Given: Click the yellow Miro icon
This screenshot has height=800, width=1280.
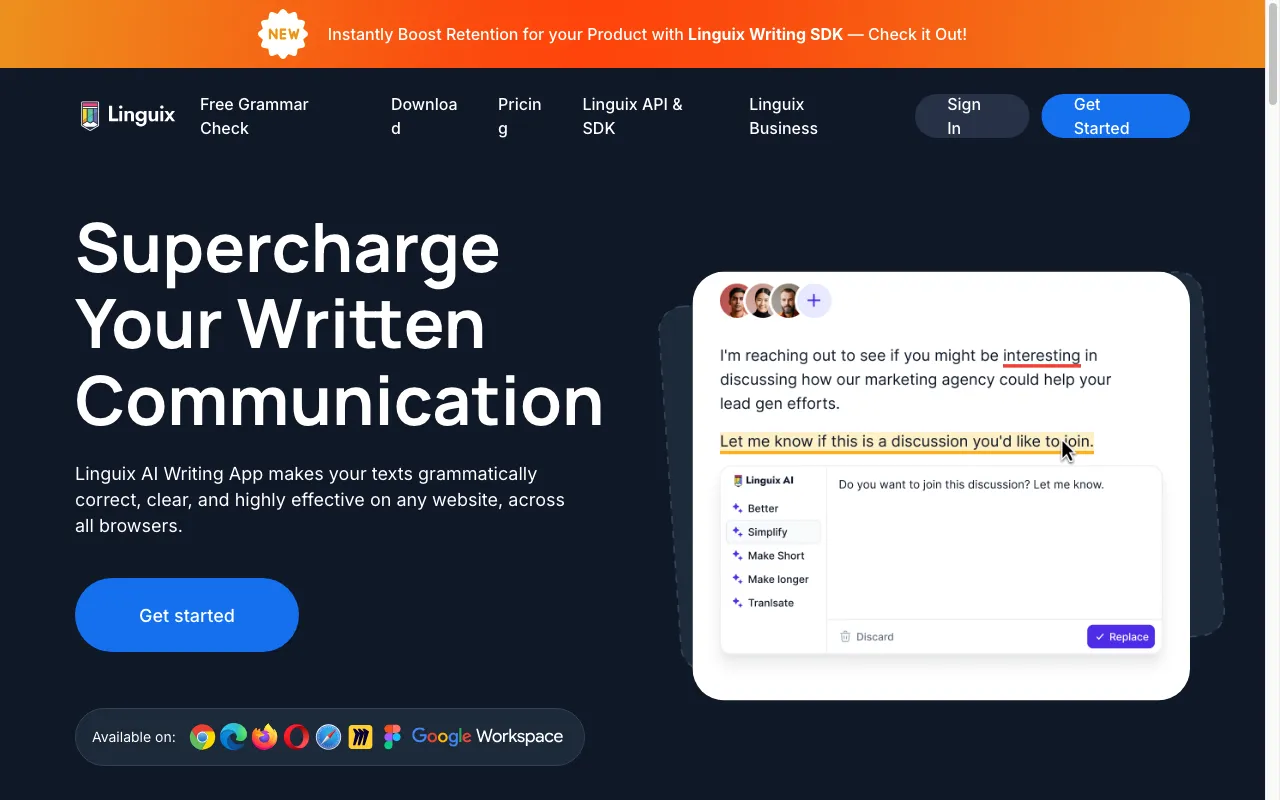Looking at the screenshot, I should [x=360, y=737].
